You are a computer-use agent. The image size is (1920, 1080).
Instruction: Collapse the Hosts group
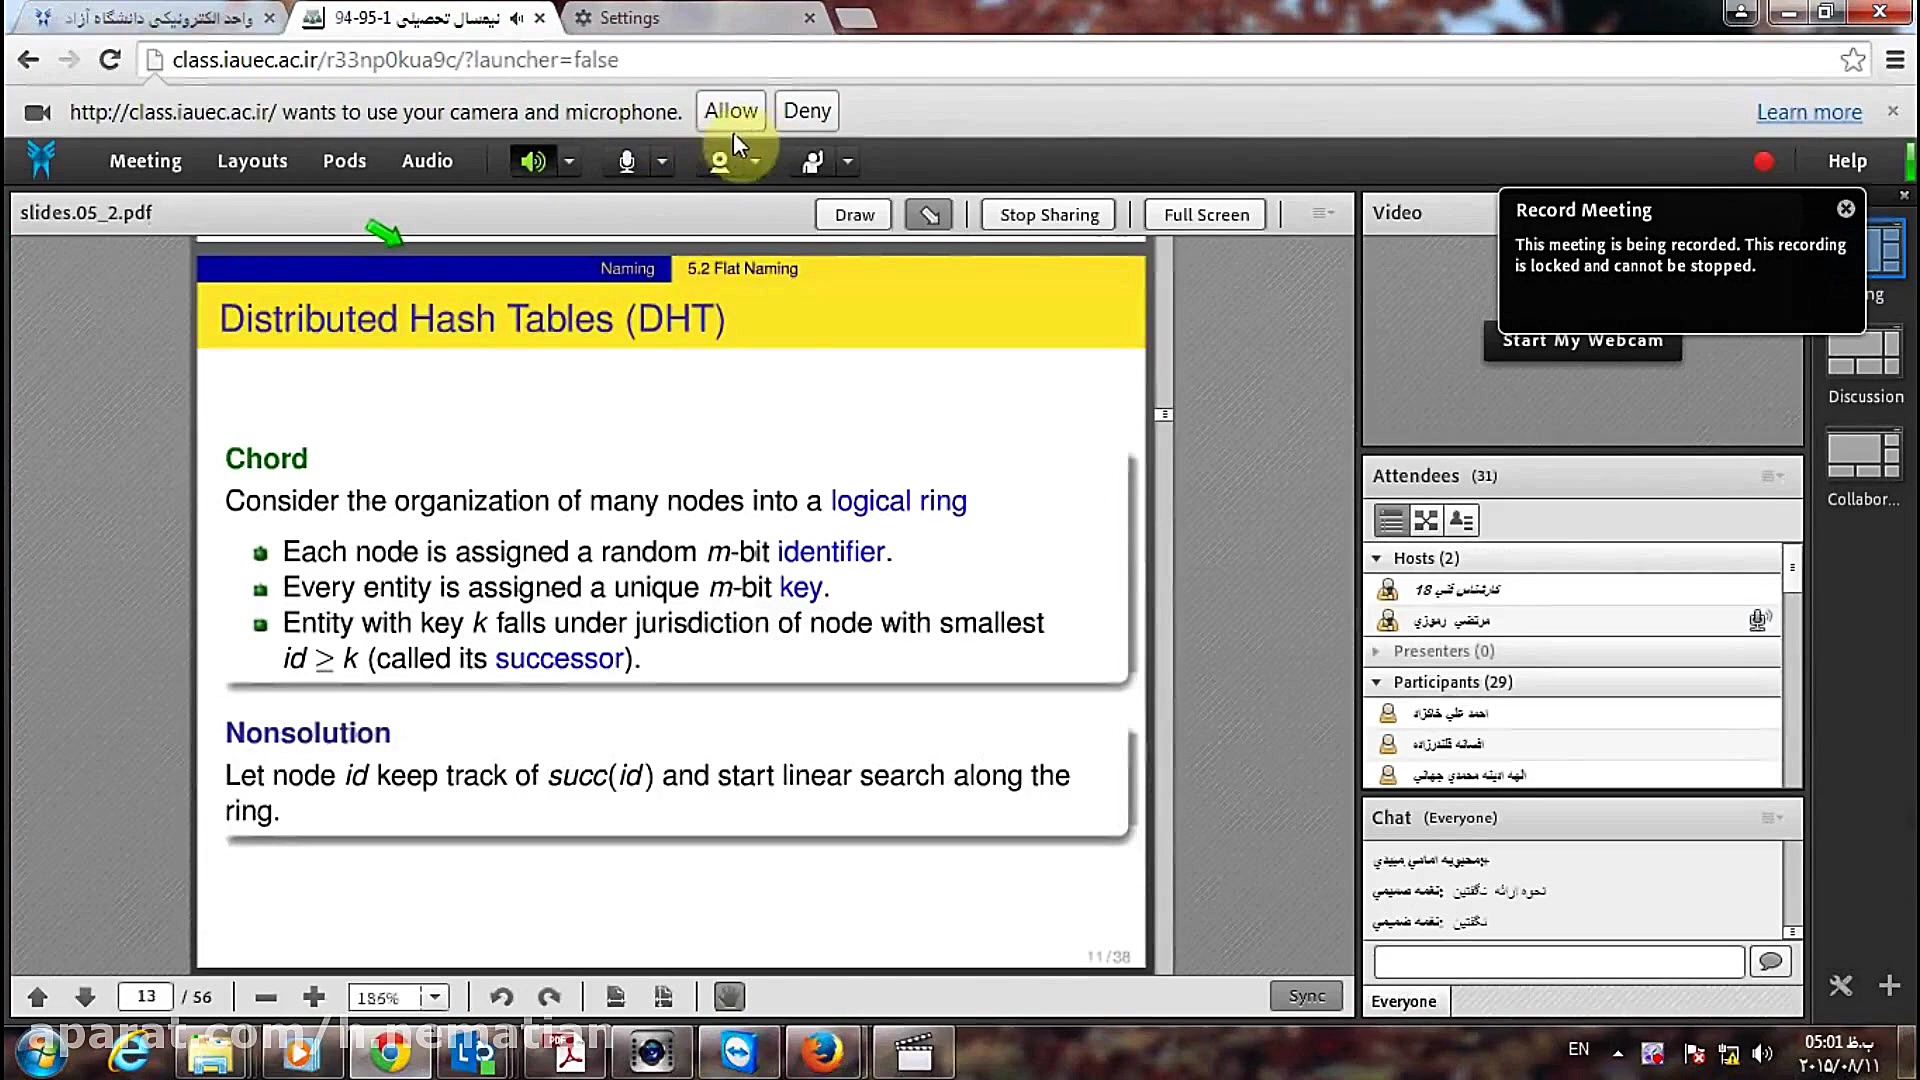[1377, 559]
